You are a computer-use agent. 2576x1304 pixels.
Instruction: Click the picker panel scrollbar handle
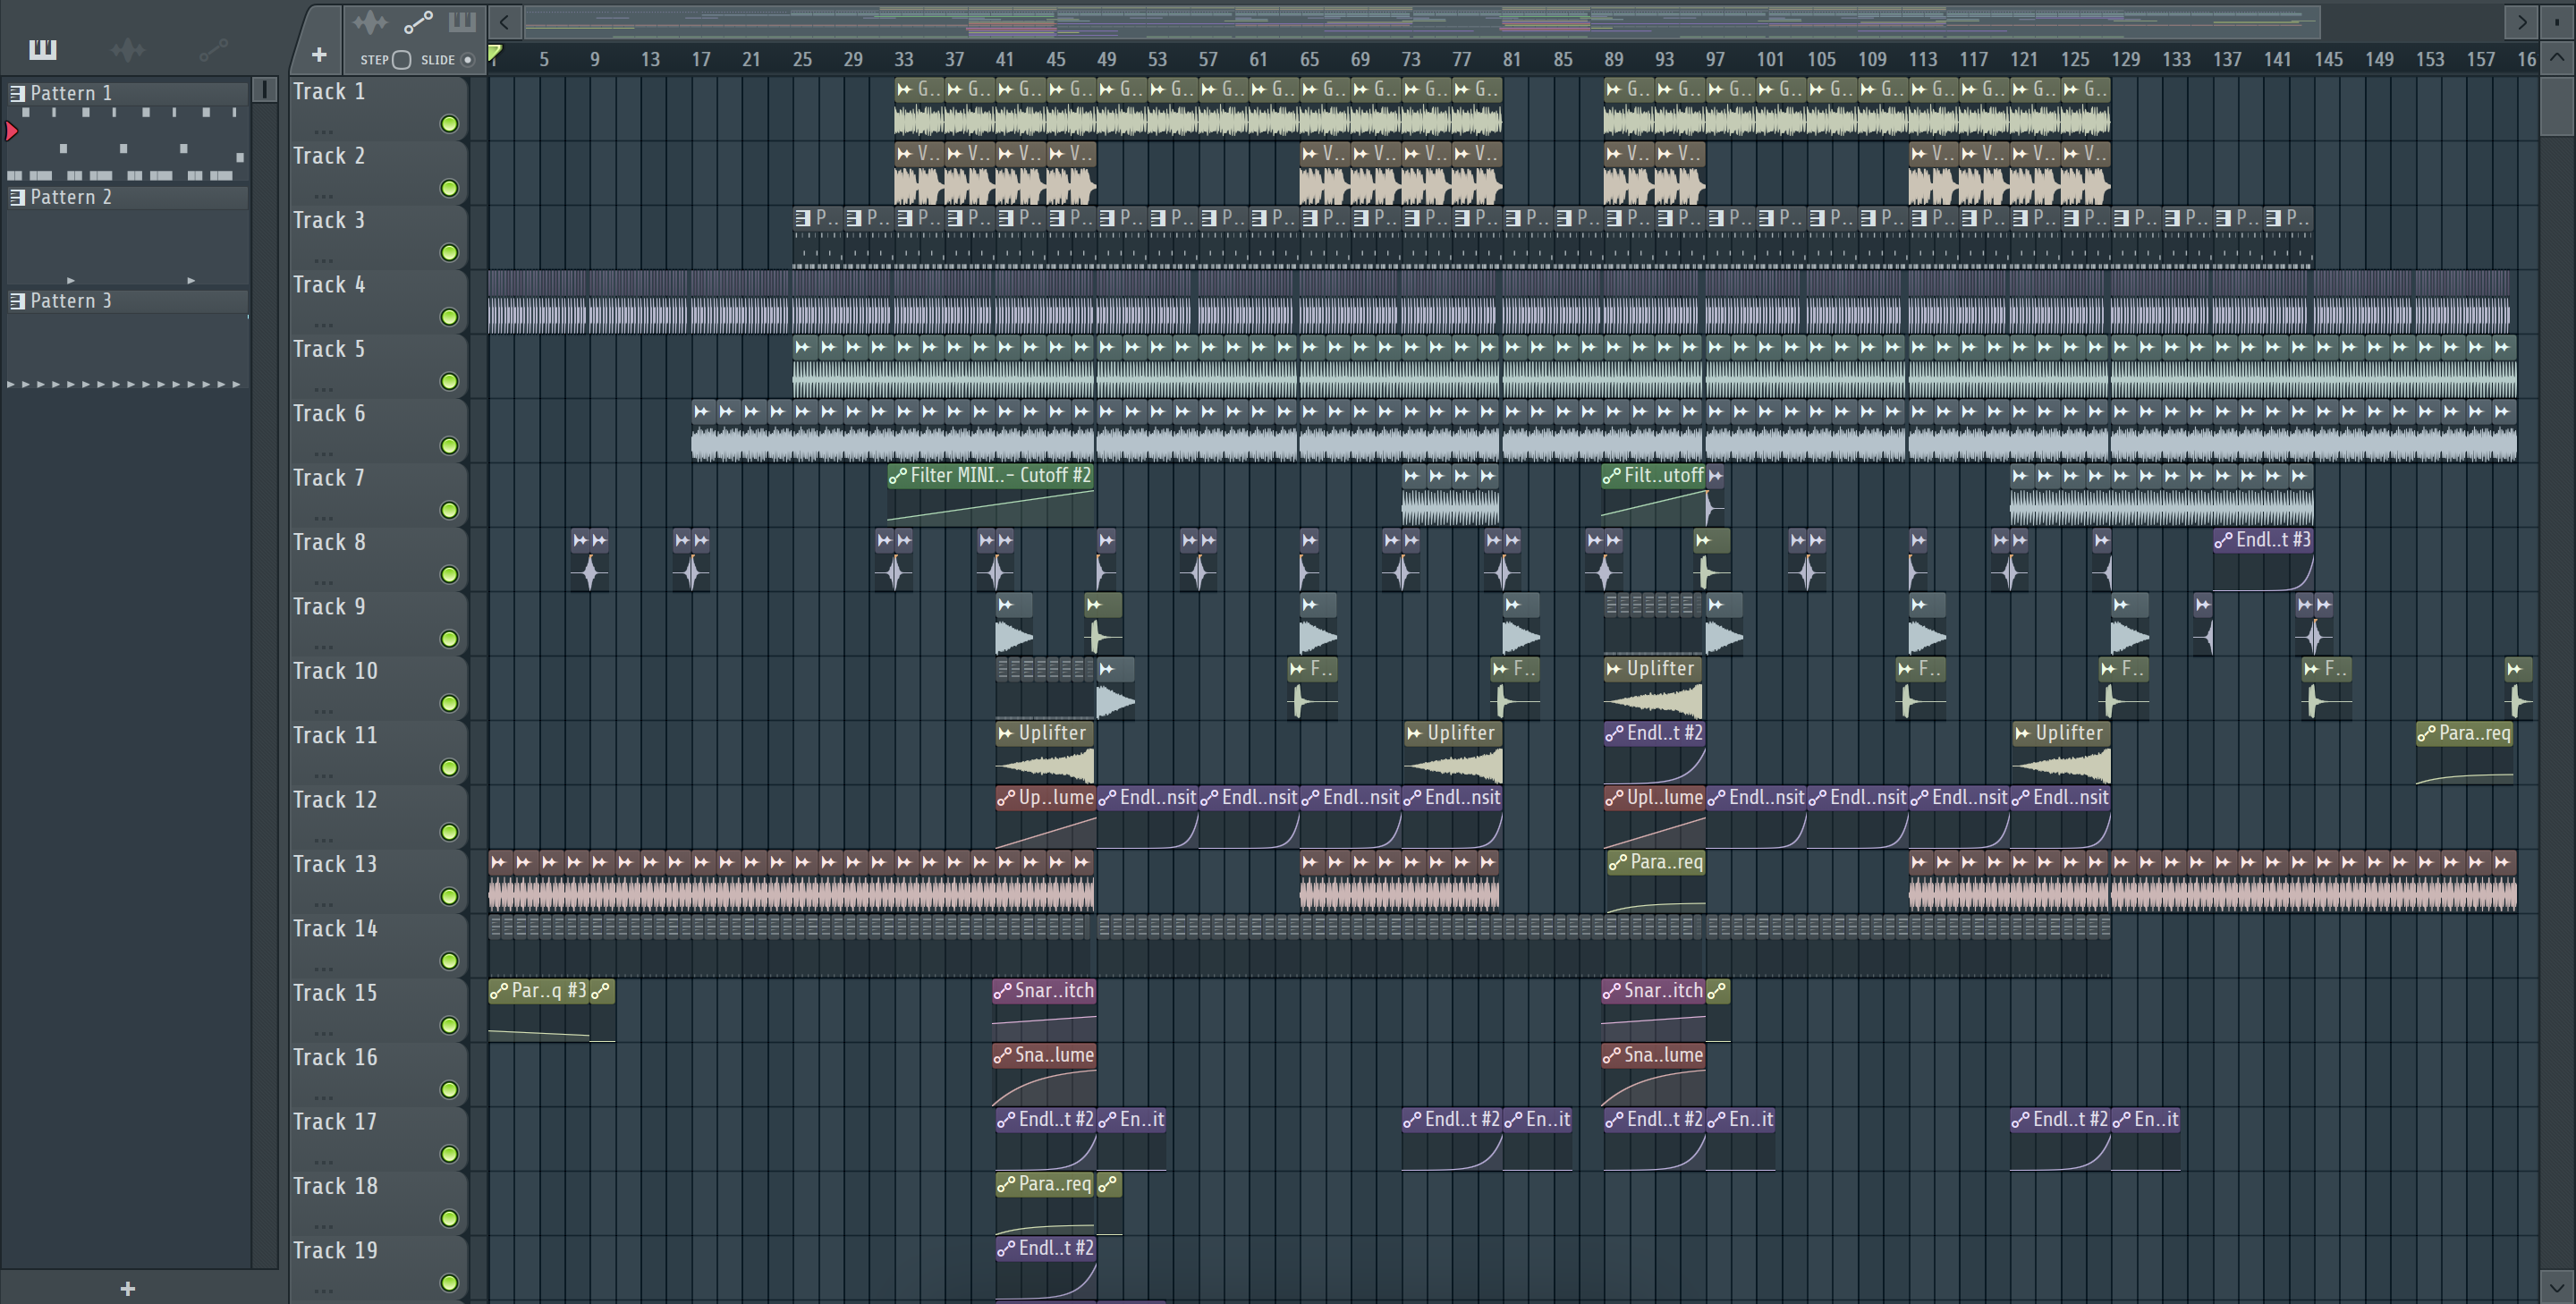(264, 90)
